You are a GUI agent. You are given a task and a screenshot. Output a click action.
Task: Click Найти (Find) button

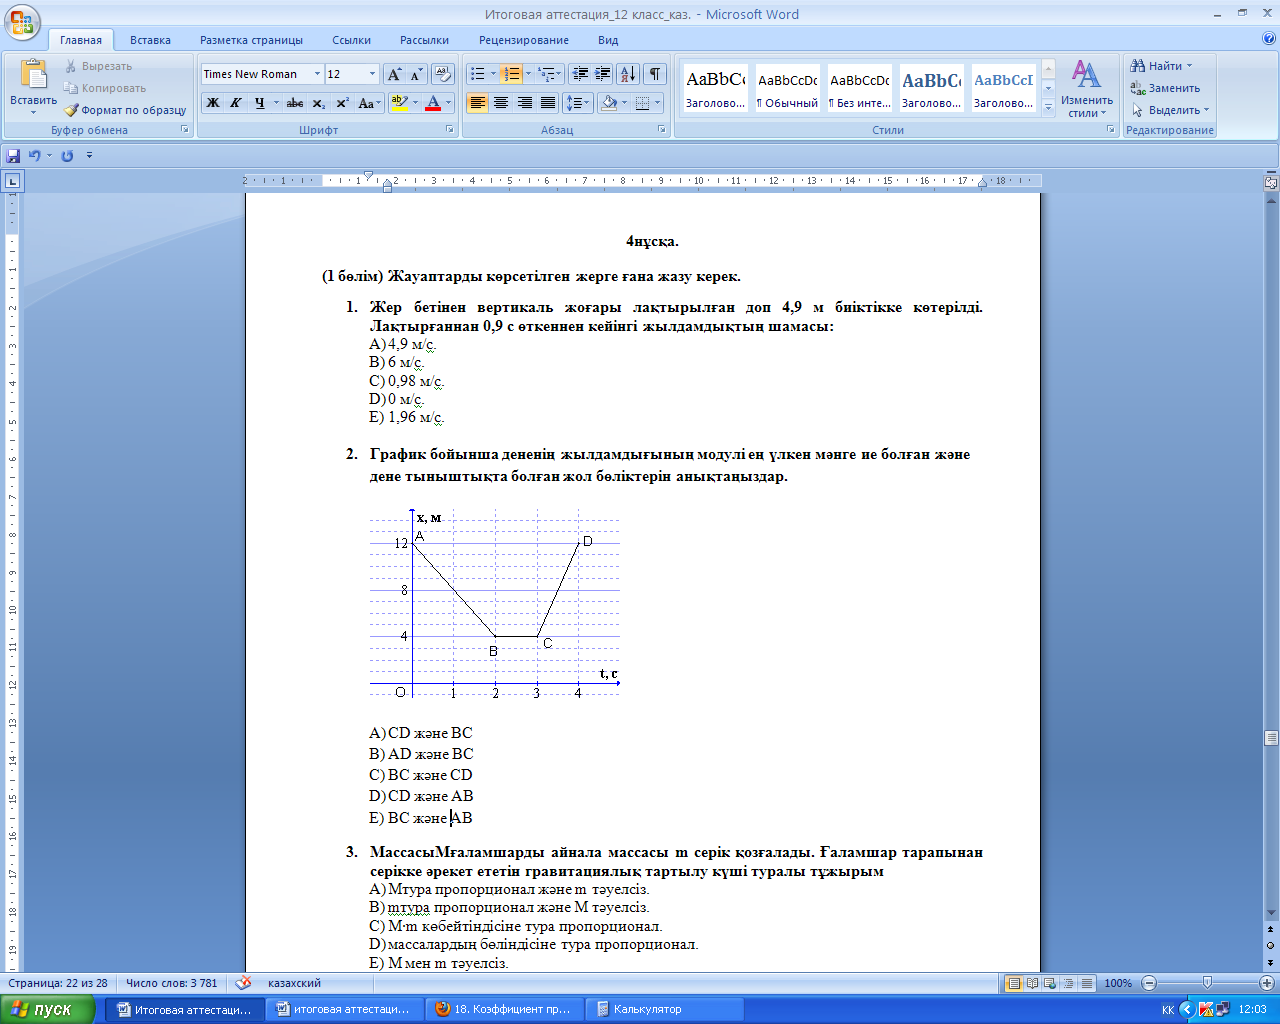click(1161, 66)
